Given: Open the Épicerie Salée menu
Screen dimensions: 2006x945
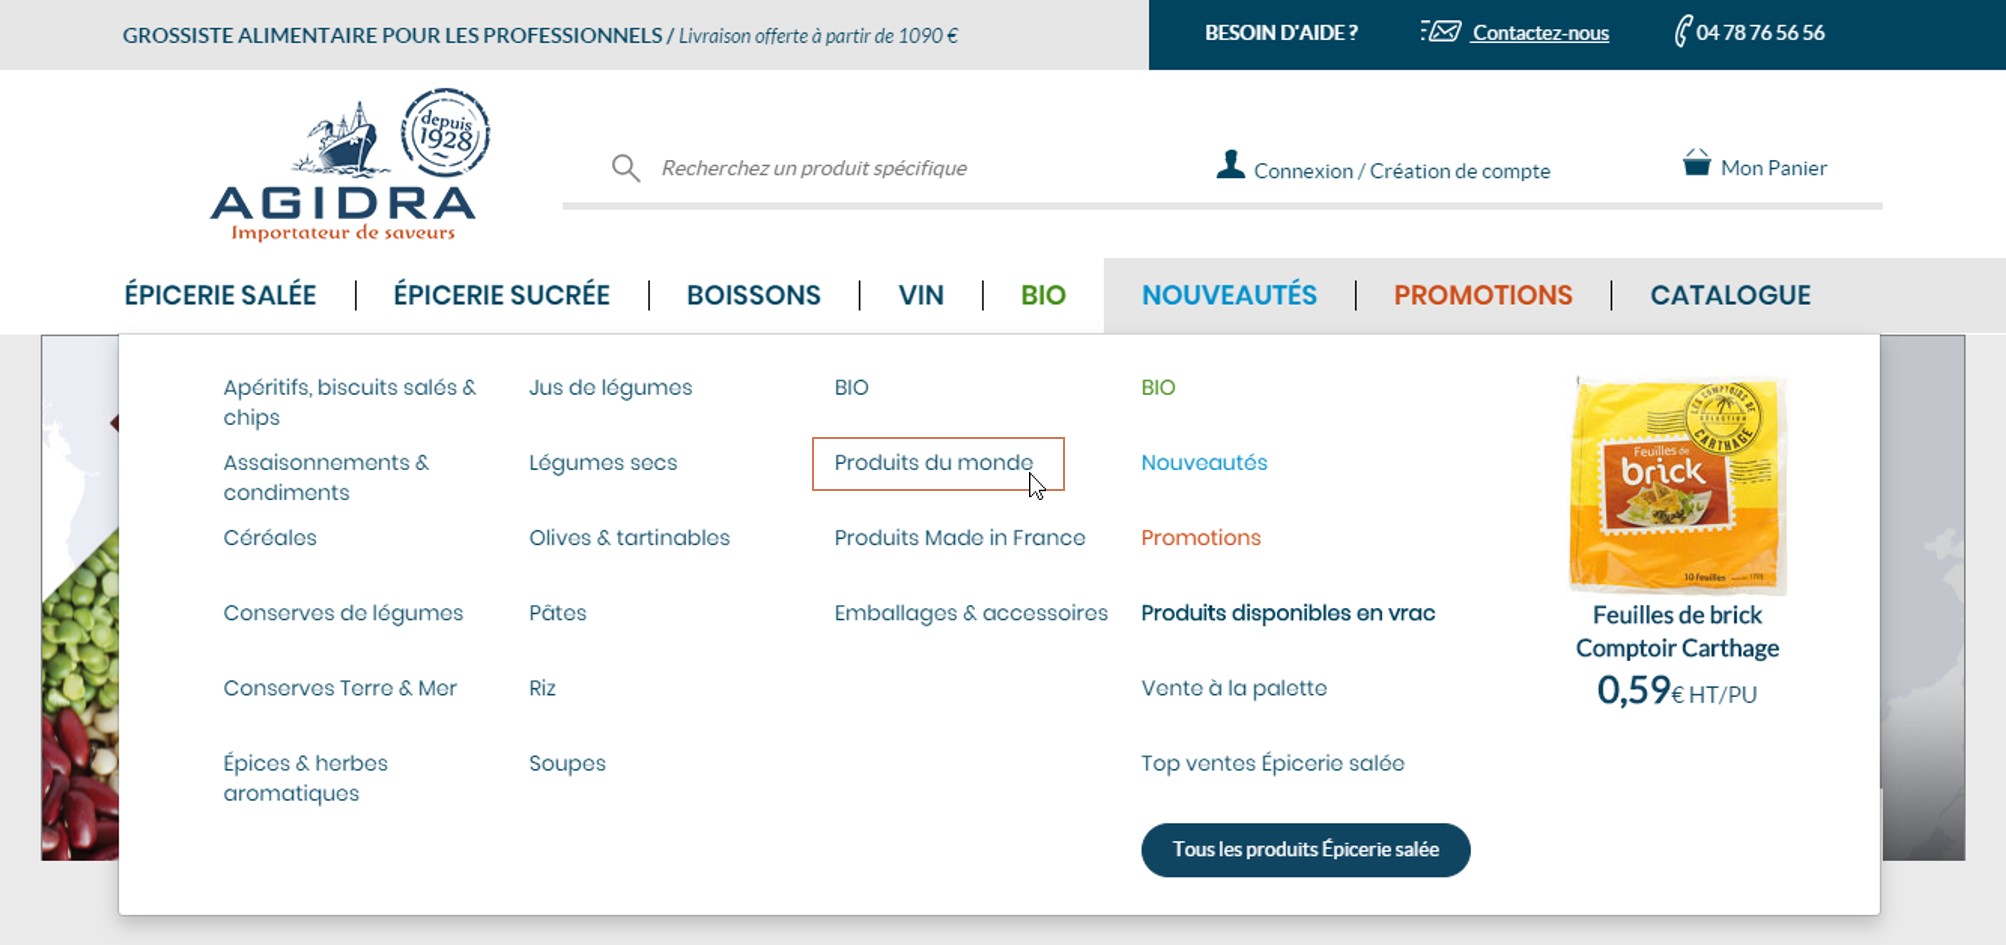Looking at the screenshot, I should (x=220, y=295).
